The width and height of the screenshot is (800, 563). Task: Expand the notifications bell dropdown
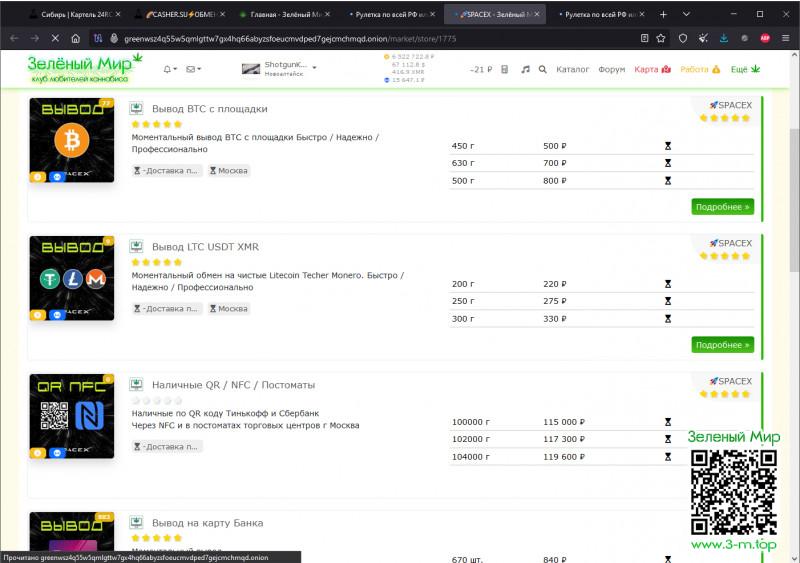click(170, 70)
